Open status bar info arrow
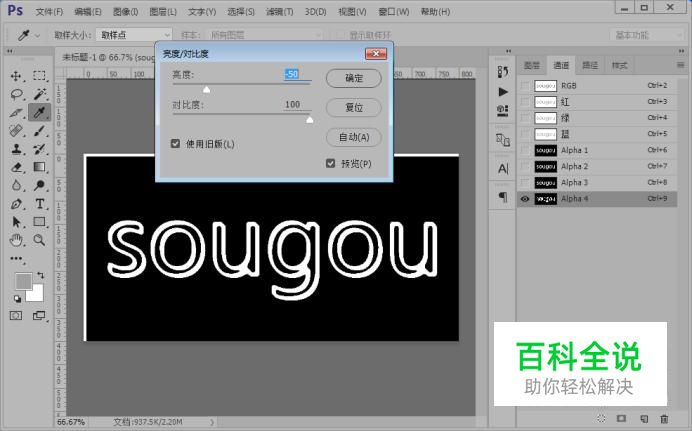 (x=212, y=422)
